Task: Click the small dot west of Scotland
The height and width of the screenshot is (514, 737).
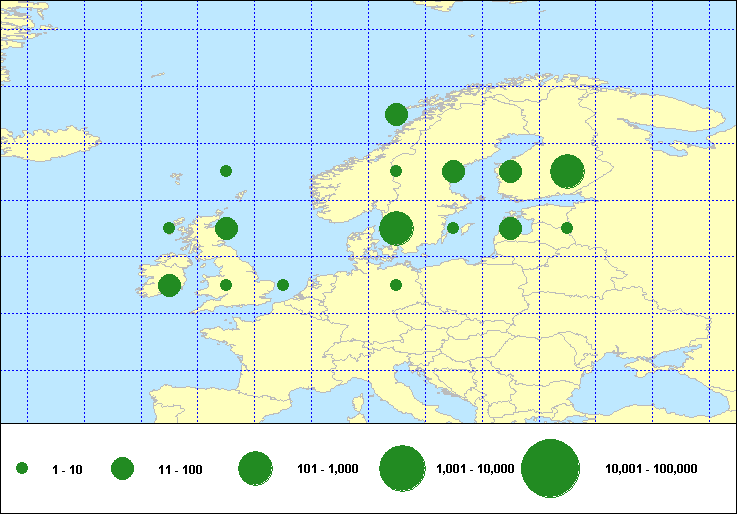Action: coord(169,228)
